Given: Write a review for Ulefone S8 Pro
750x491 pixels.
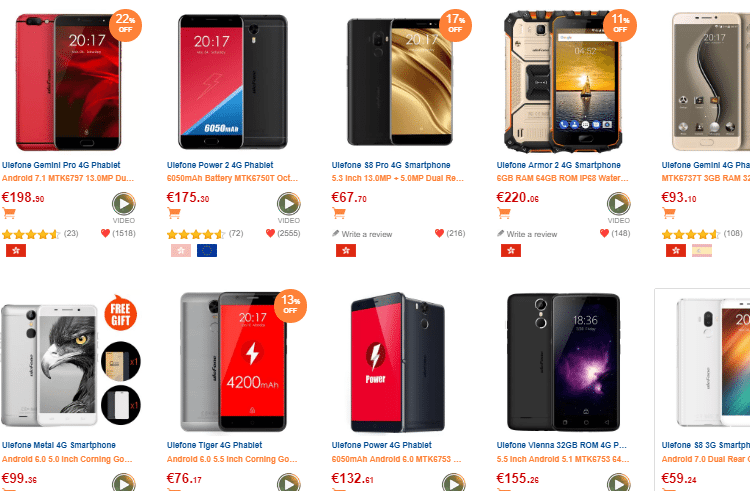Looking at the screenshot, I should click(x=362, y=234).
